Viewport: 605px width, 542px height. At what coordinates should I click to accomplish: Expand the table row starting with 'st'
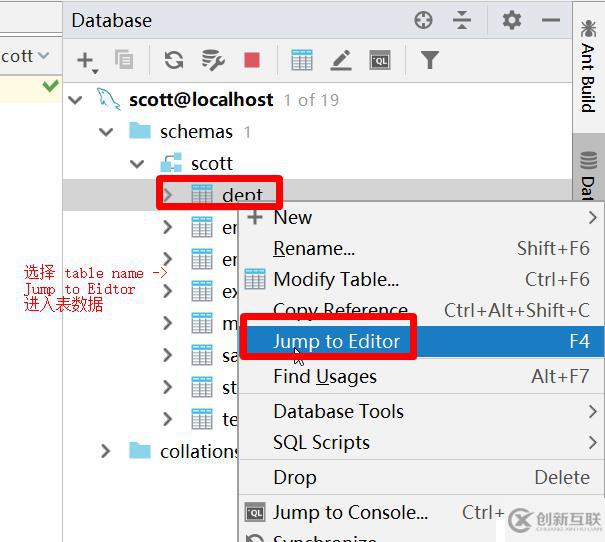(x=167, y=387)
